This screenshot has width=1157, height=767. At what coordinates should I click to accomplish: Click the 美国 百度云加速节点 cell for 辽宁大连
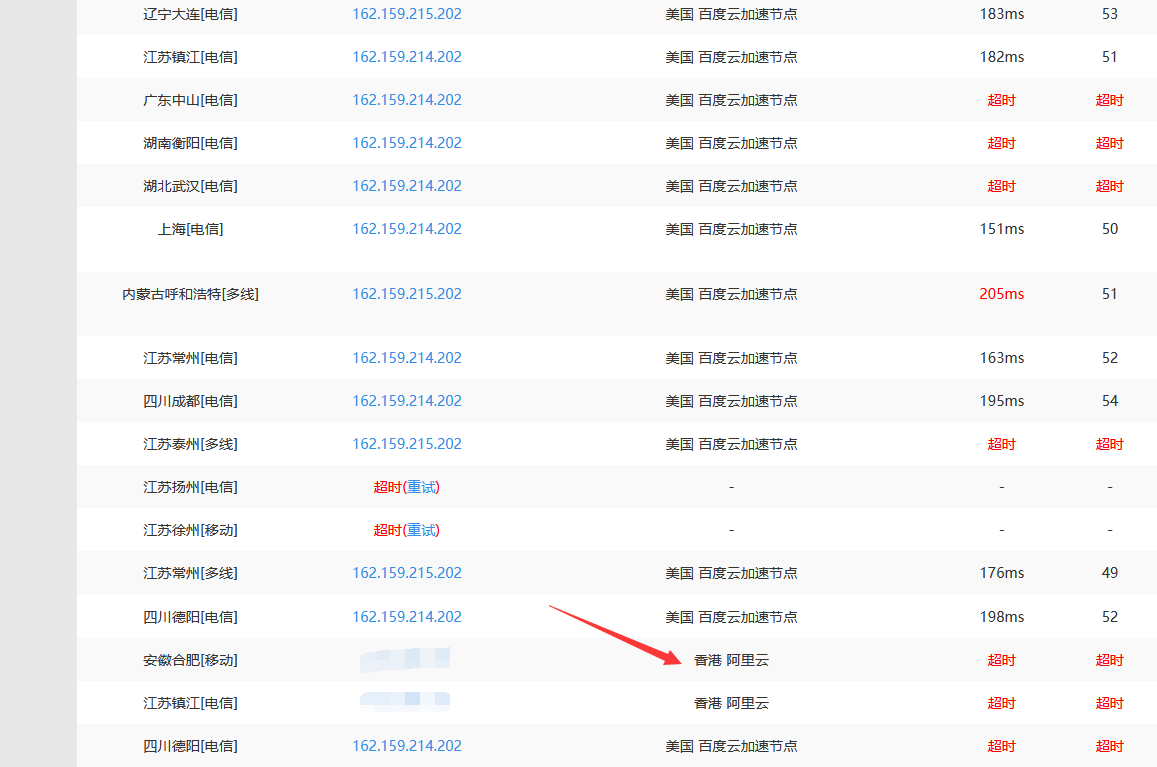pyautogui.click(x=731, y=14)
